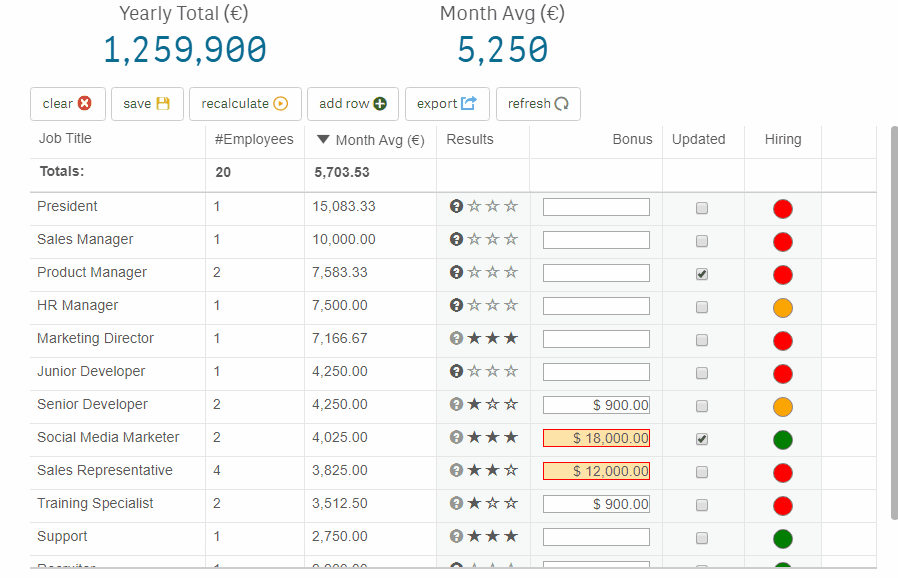Click Senior Developer's orange hiring dot
Screen dimensions: 898x578
783,407
